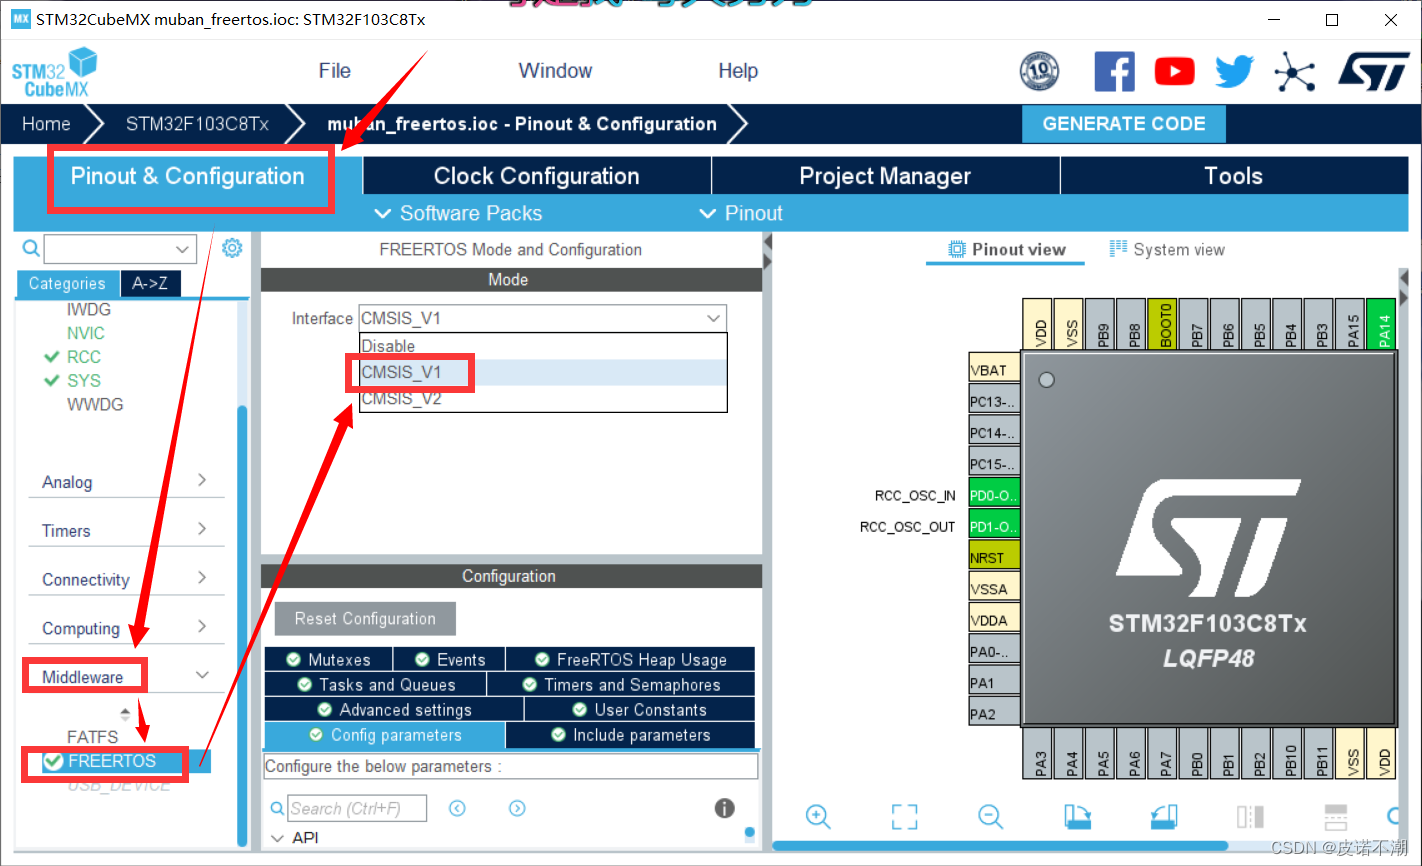Open the YouTube icon link

(x=1174, y=72)
